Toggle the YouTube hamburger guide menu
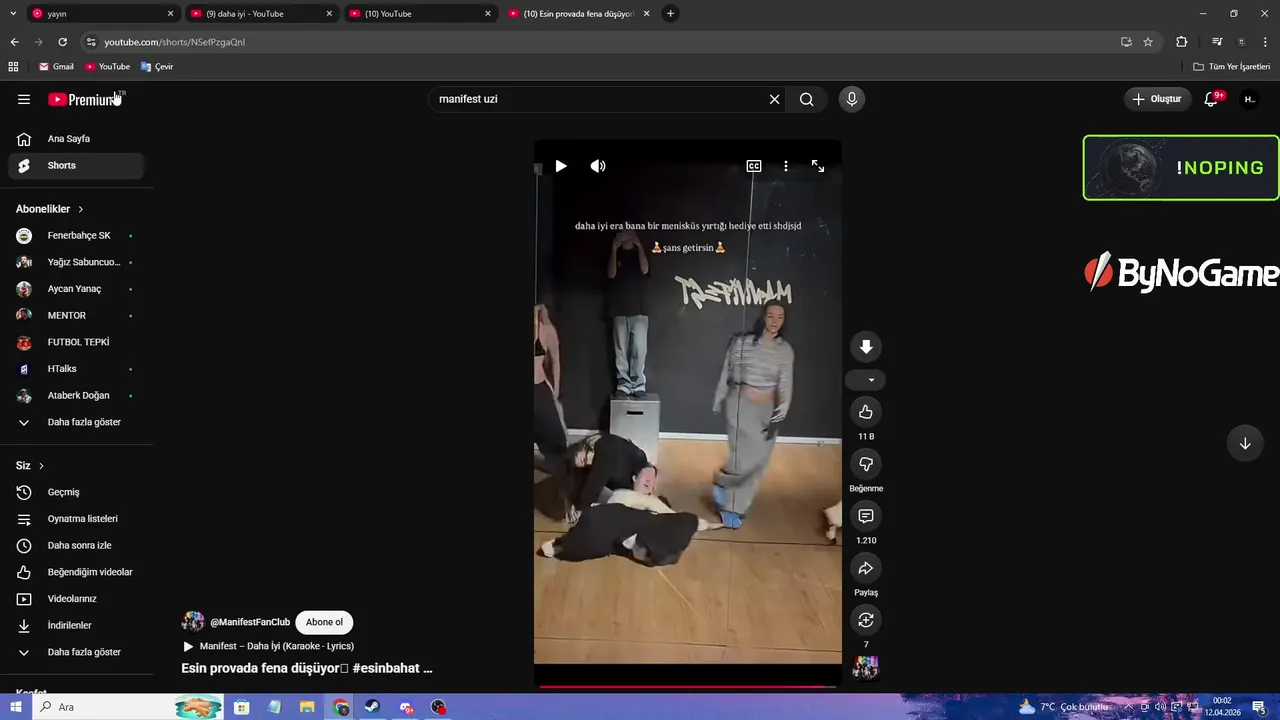 click(24, 99)
